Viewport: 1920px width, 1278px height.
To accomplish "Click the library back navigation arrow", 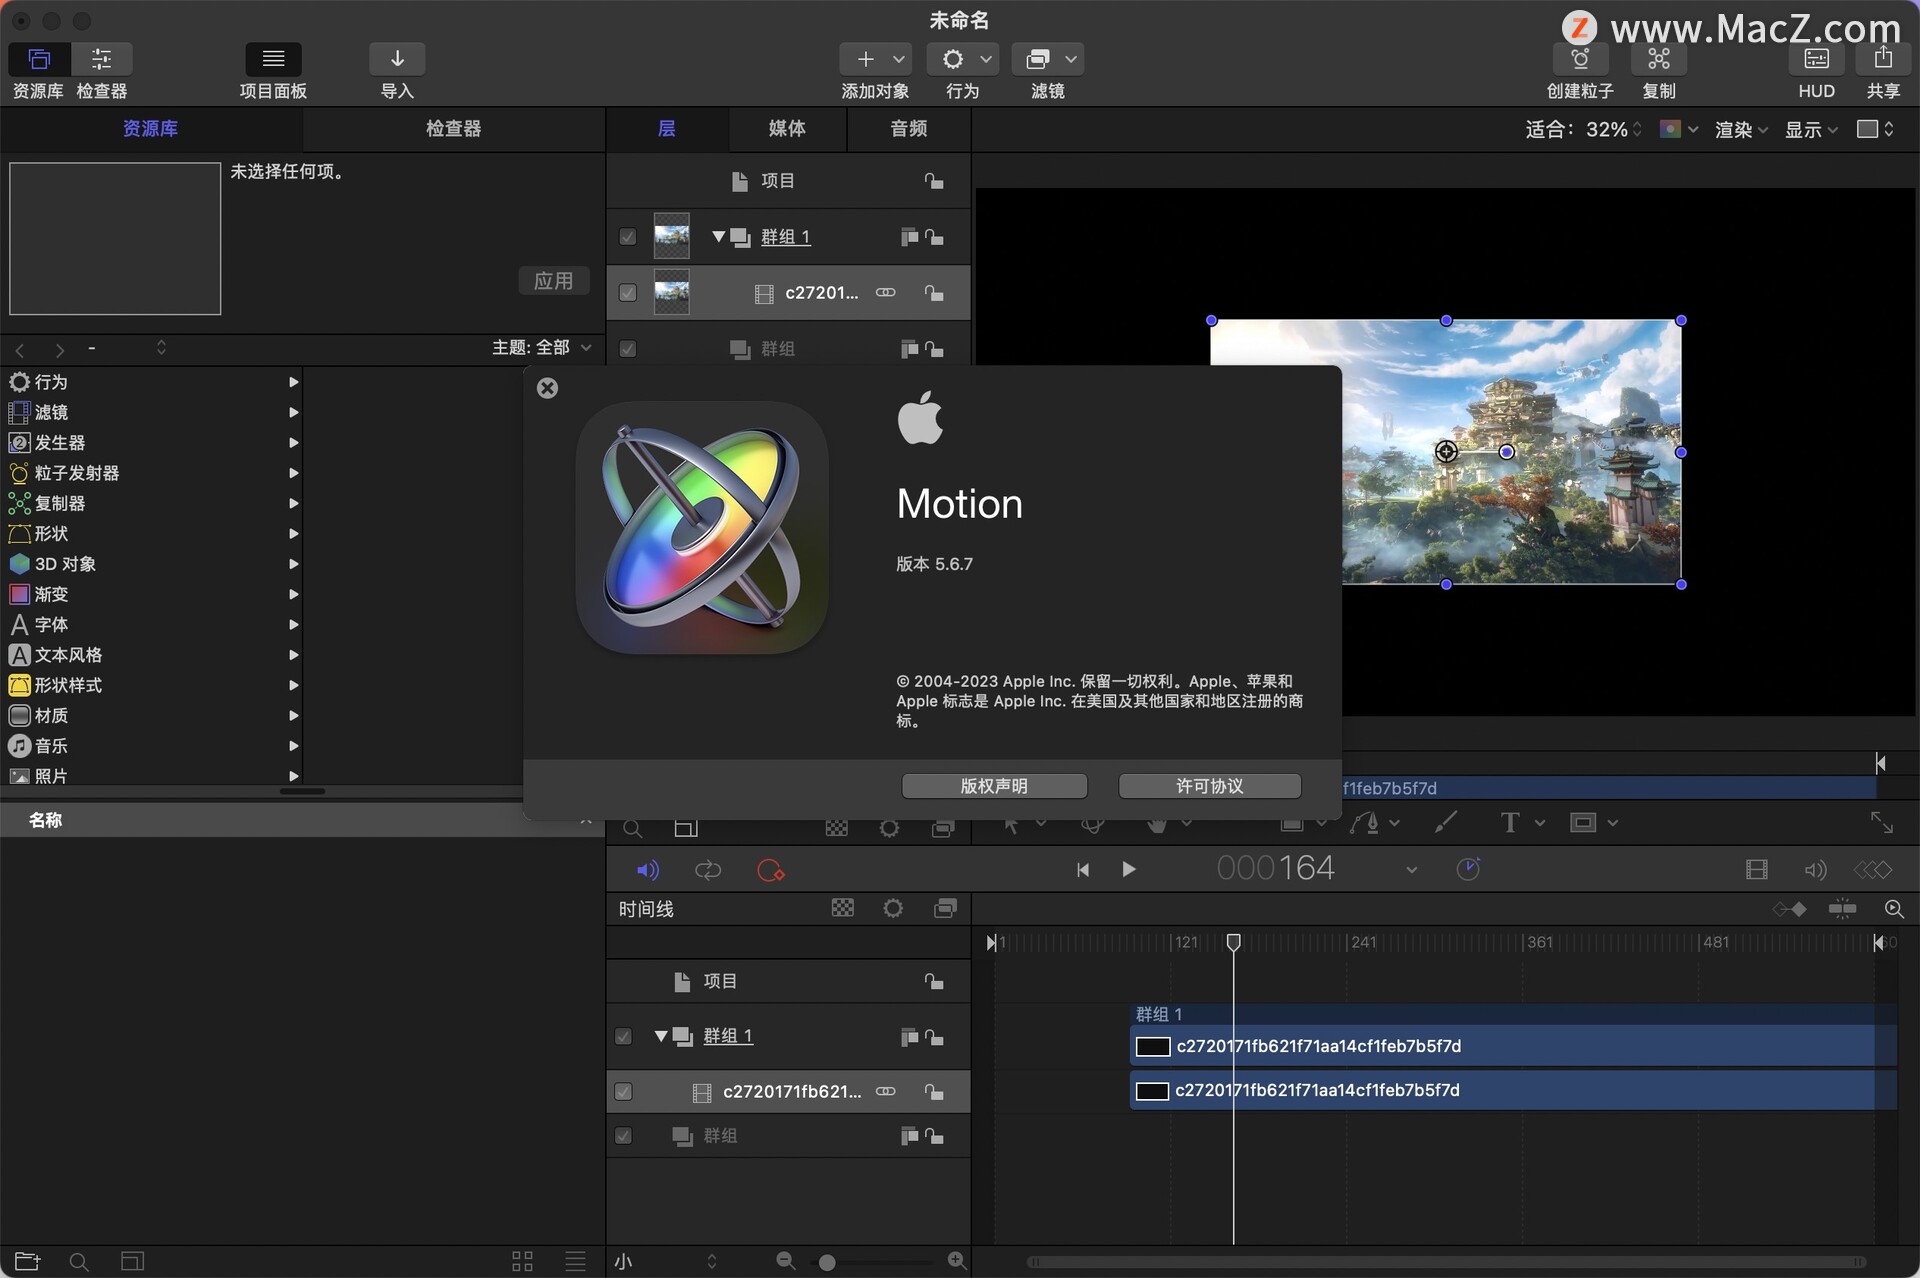I will 20,350.
